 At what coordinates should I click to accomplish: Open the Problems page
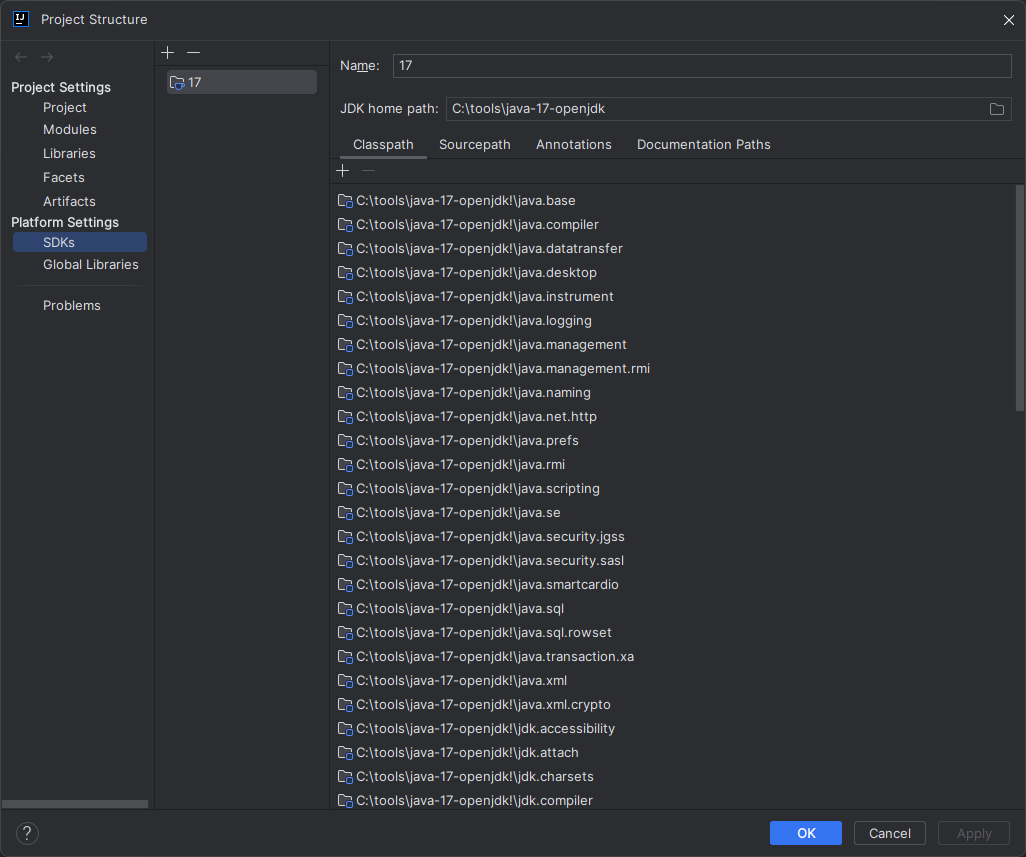(x=71, y=306)
